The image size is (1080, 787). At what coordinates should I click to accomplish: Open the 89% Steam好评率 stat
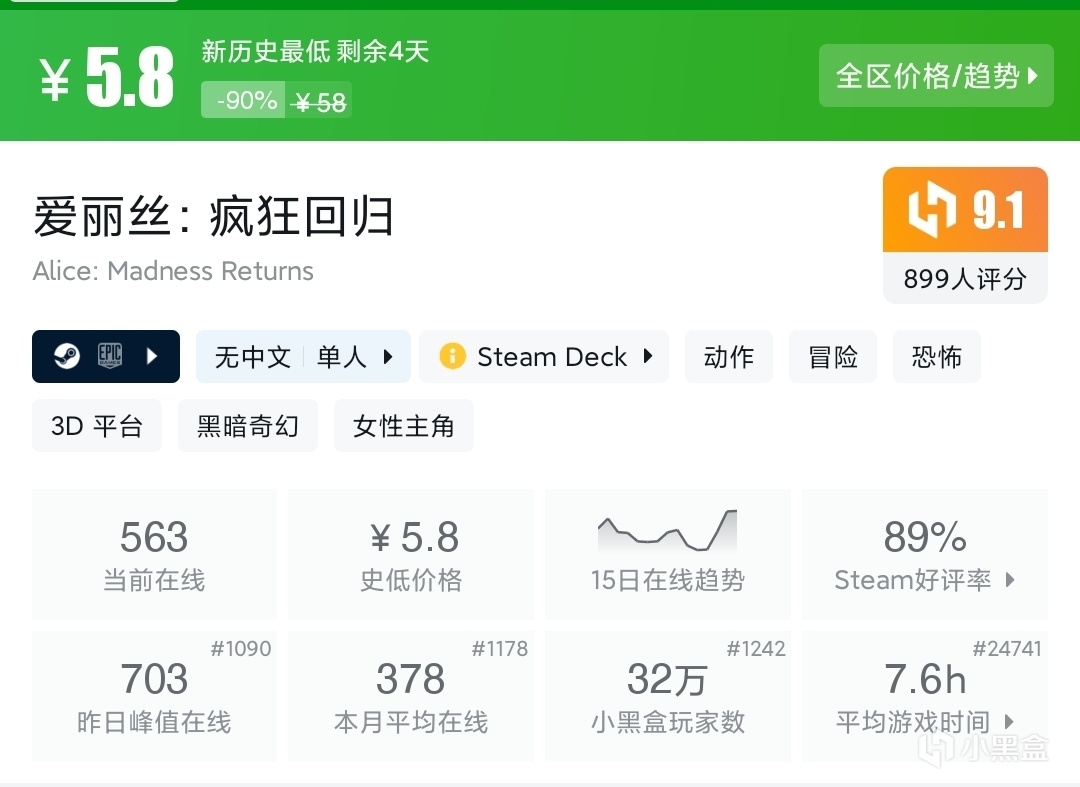pyautogui.click(x=925, y=554)
